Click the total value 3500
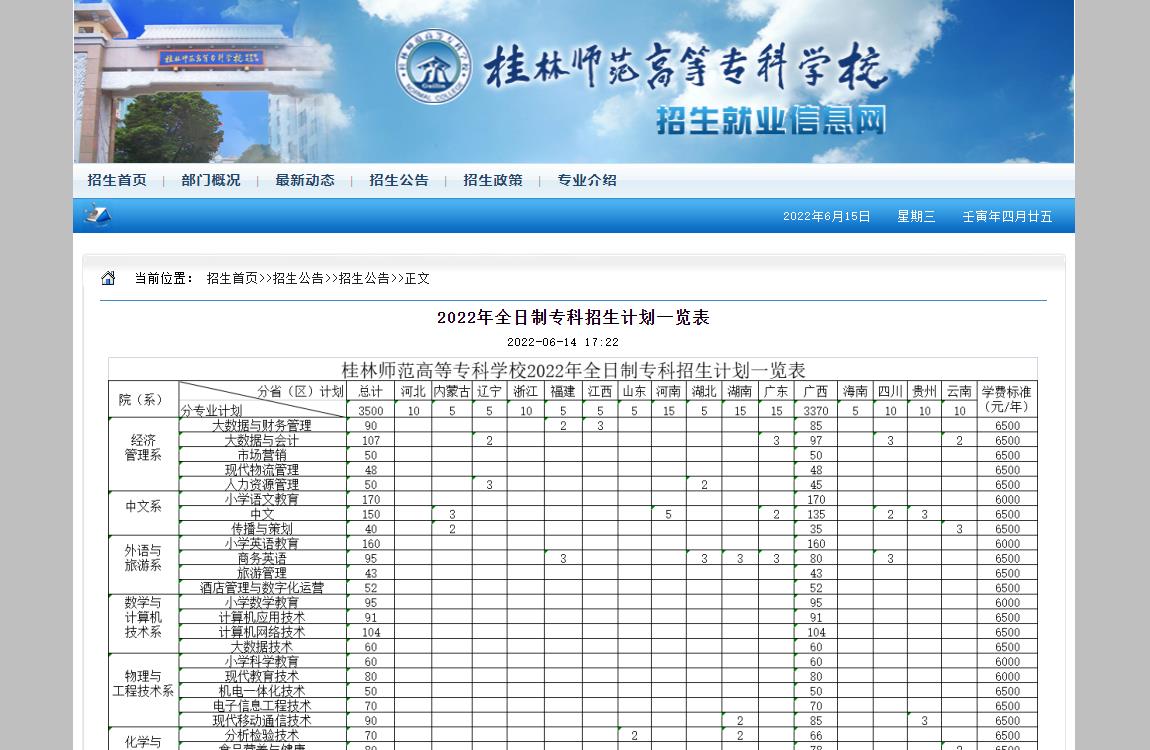 coord(370,411)
